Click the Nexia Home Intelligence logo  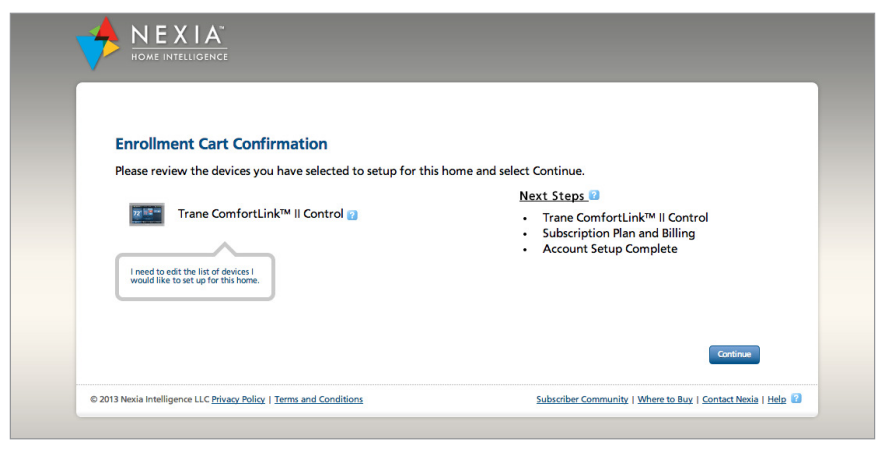click(152, 43)
